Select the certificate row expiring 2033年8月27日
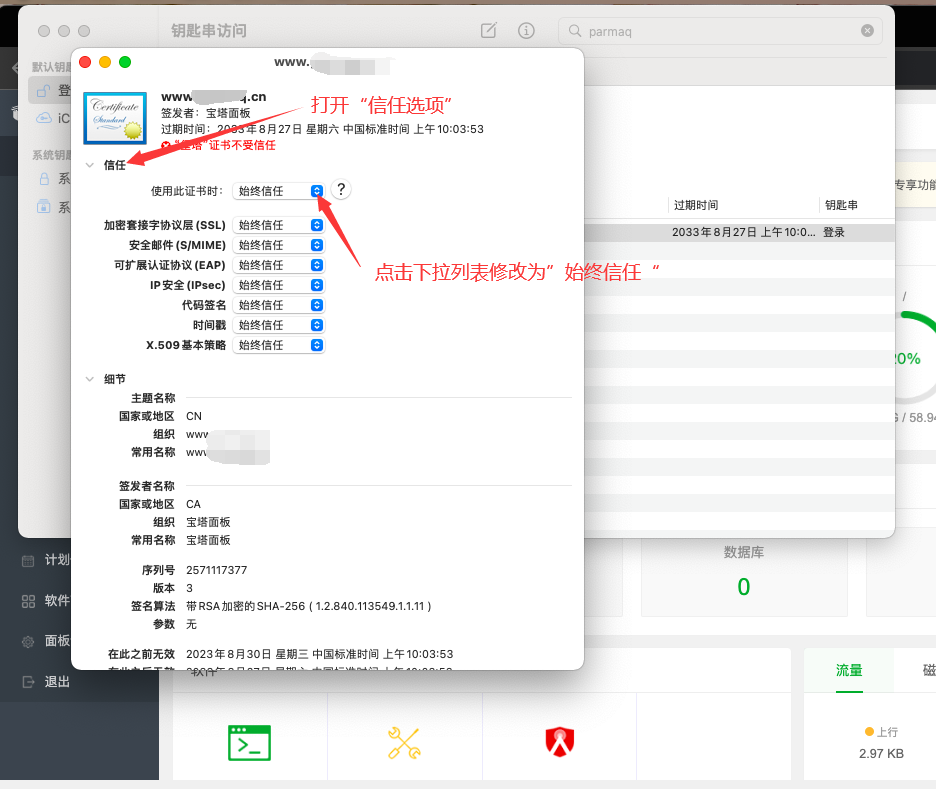The height and width of the screenshot is (789, 936). pos(739,232)
